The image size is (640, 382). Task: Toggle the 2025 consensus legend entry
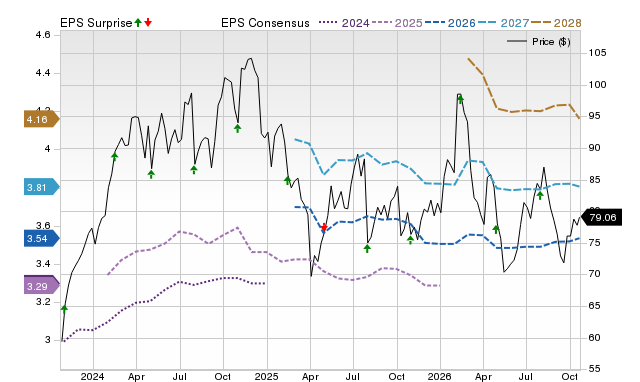click(x=397, y=23)
